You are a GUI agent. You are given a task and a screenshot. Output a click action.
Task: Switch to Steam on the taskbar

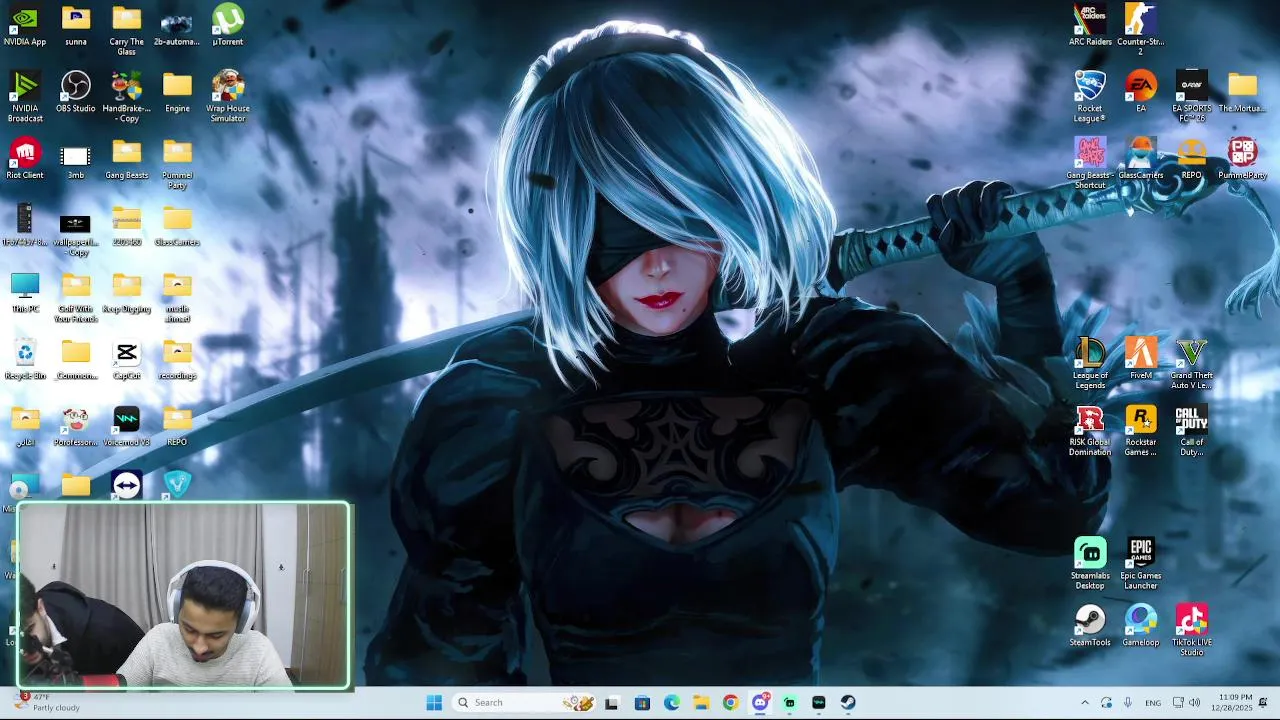tap(848, 702)
